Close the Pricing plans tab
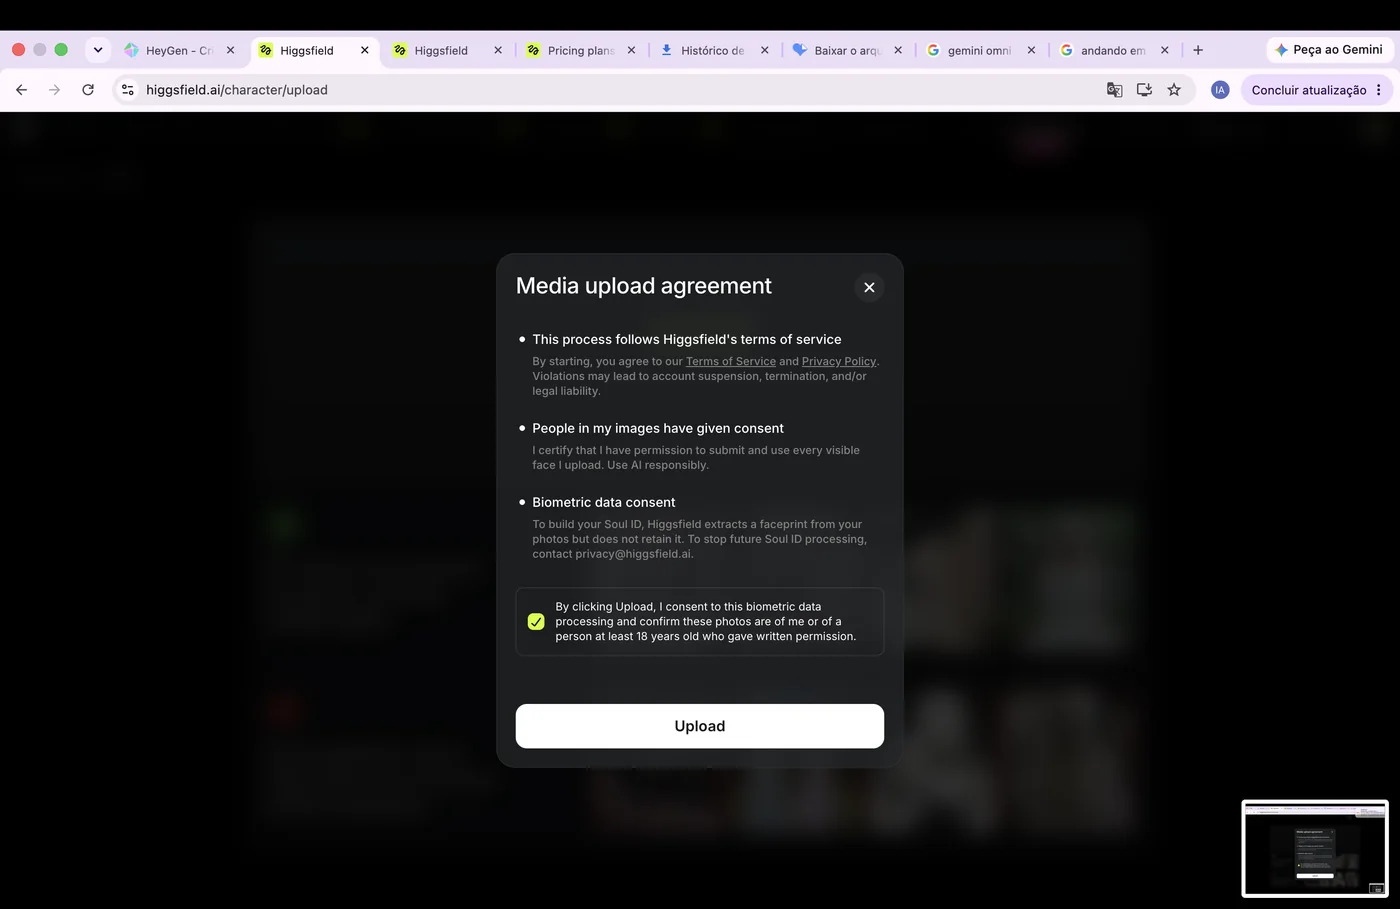Viewport: 1400px width, 909px height. pyautogui.click(x=631, y=50)
